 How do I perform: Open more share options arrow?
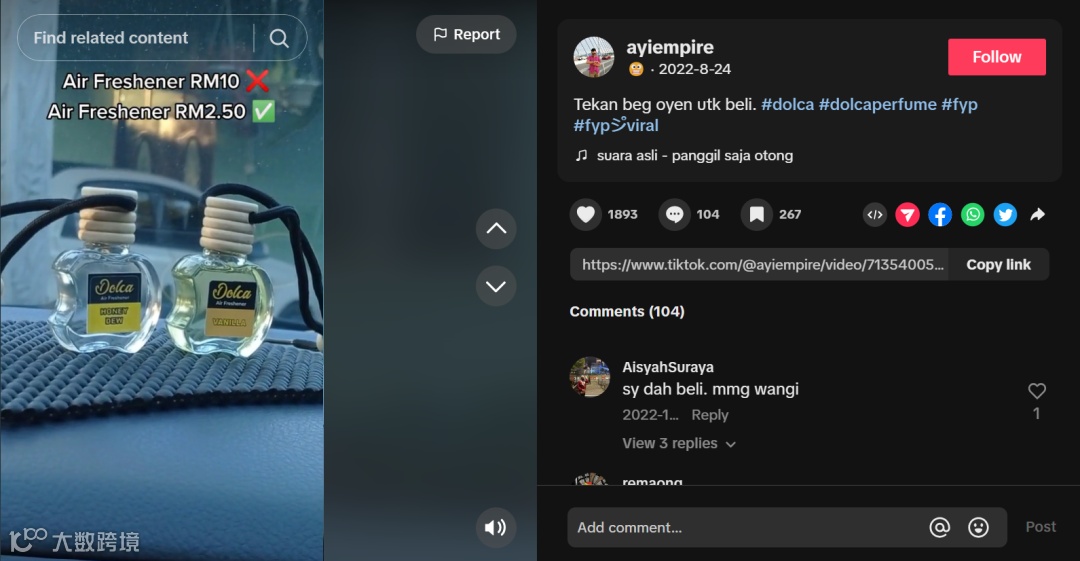pyautogui.click(x=1037, y=214)
